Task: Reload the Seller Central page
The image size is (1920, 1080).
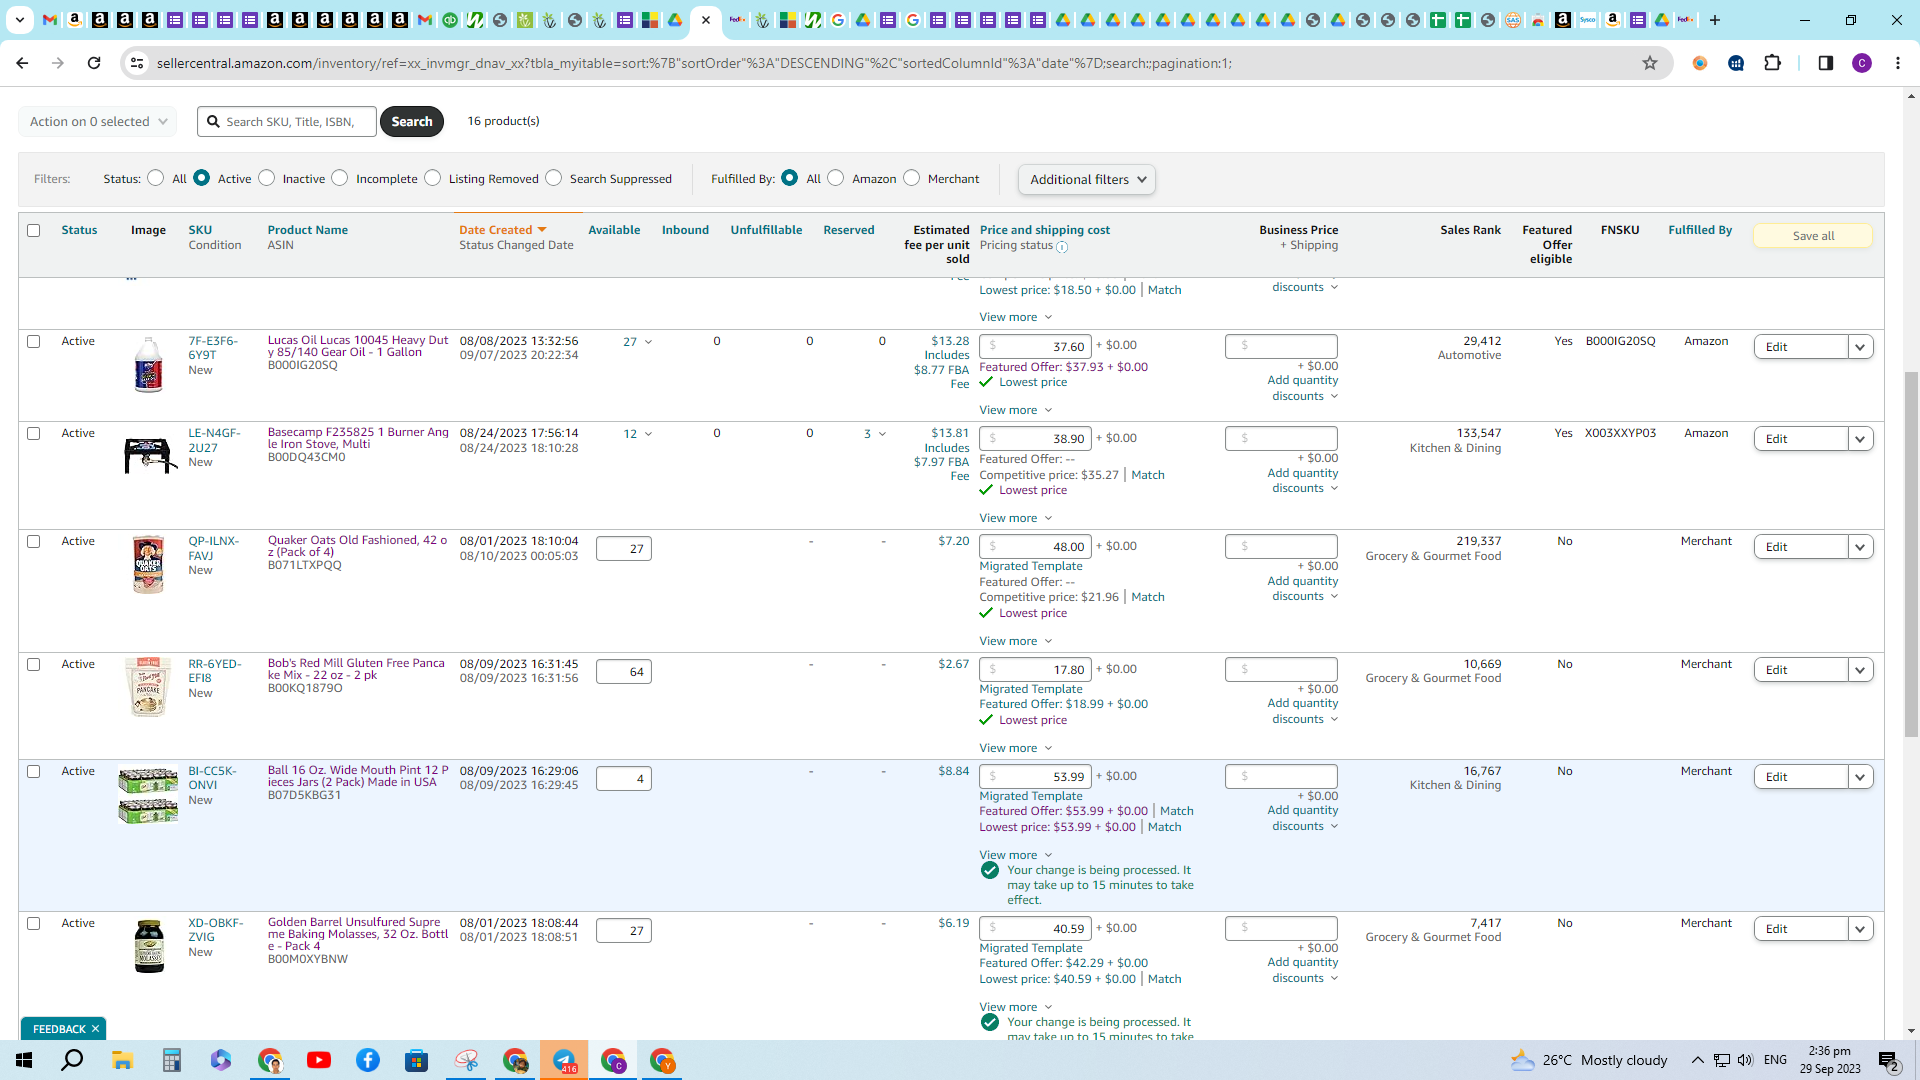Action: coord(94,63)
